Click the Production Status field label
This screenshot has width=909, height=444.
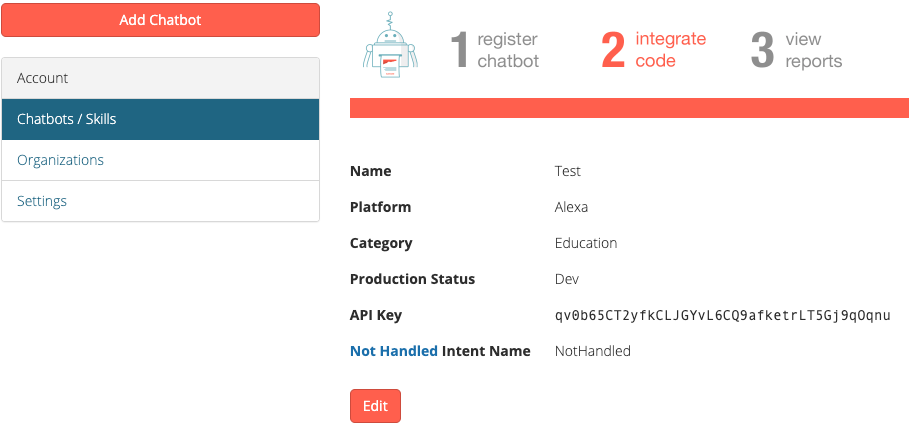coord(412,279)
